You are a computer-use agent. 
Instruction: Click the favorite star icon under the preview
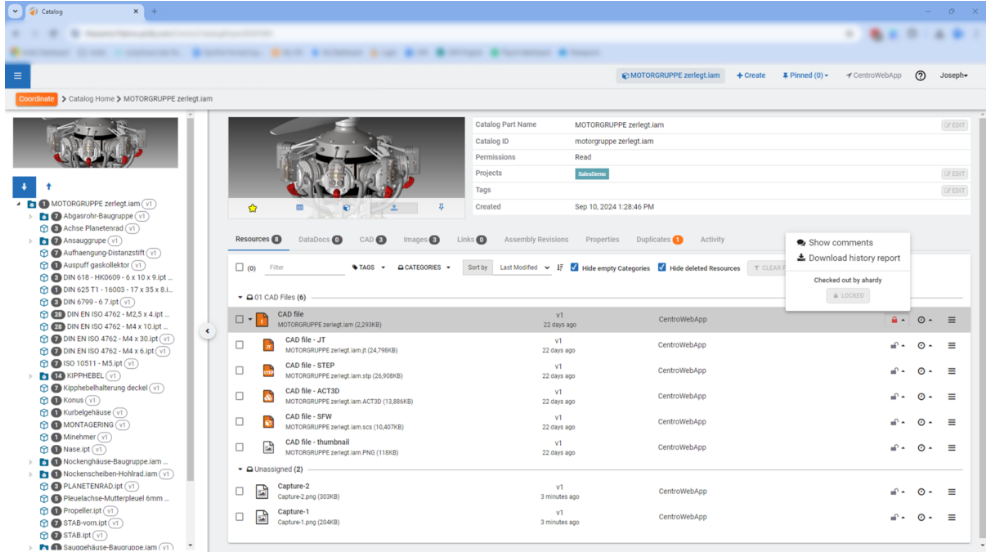pyautogui.click(x=253, y=208)
